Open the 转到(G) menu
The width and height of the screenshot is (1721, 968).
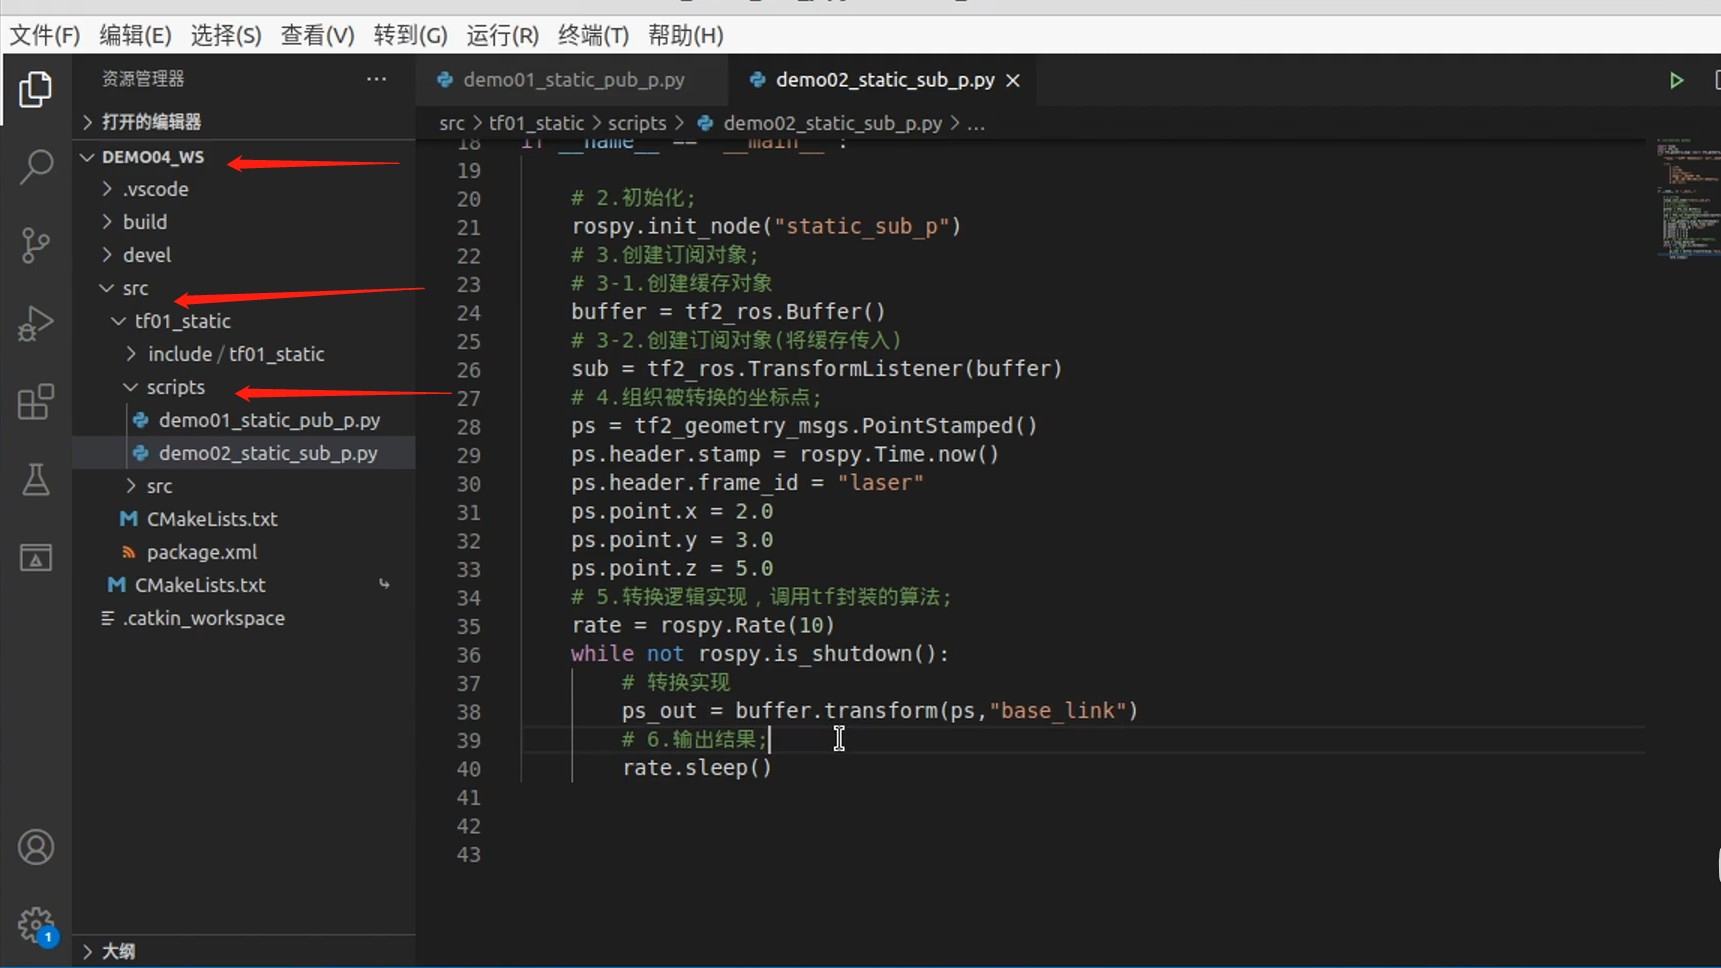tap(410, 35)
